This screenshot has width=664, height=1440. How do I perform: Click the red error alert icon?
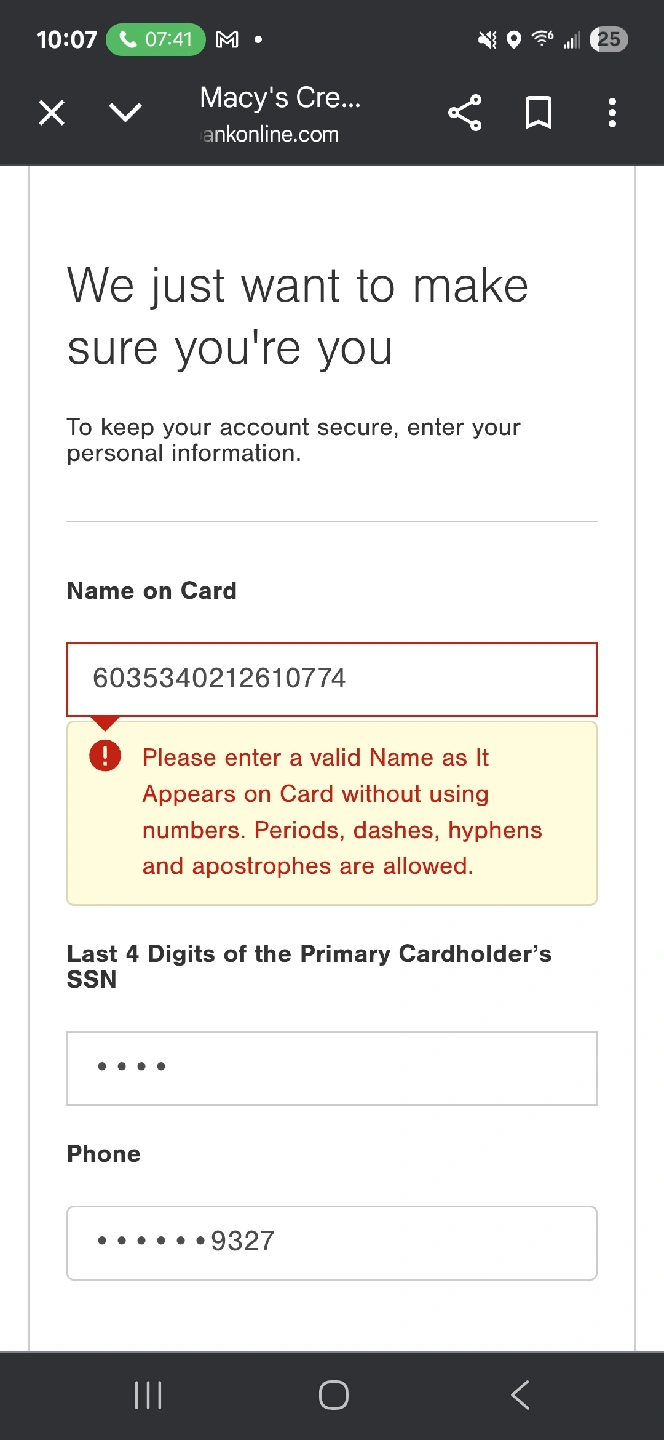[105, 756]
